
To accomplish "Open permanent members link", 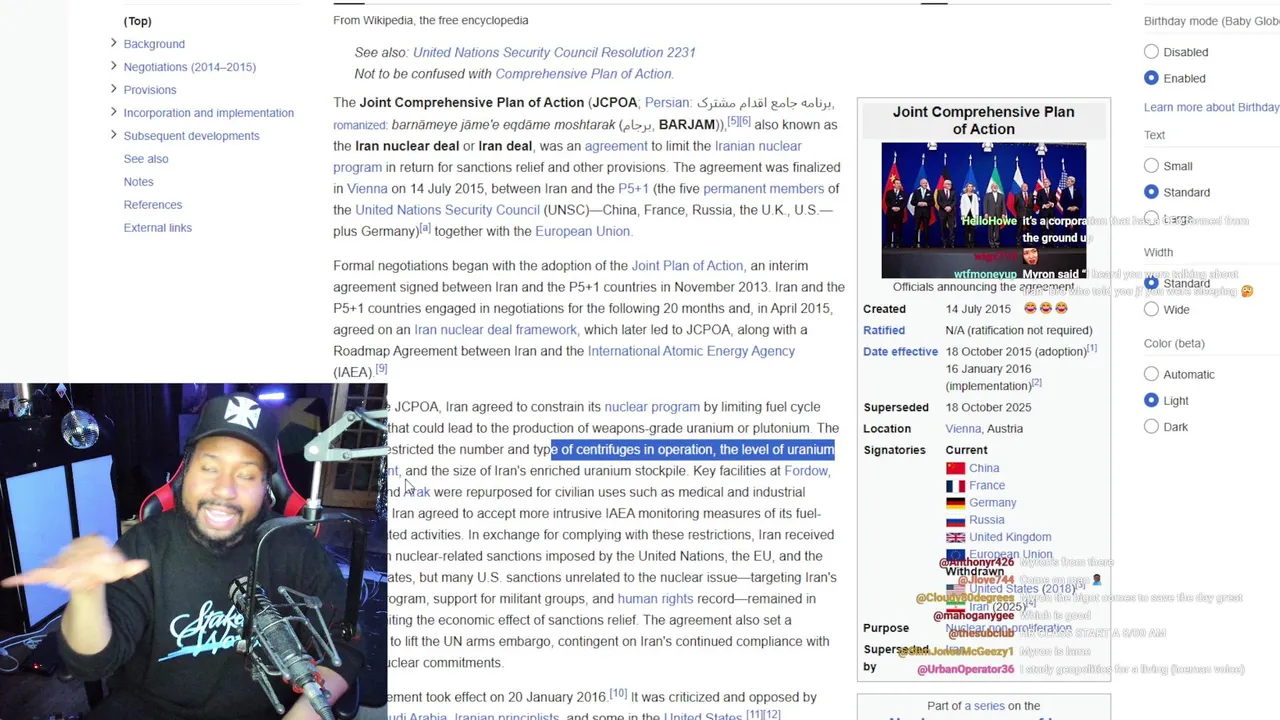I will (x=765, y=189).
